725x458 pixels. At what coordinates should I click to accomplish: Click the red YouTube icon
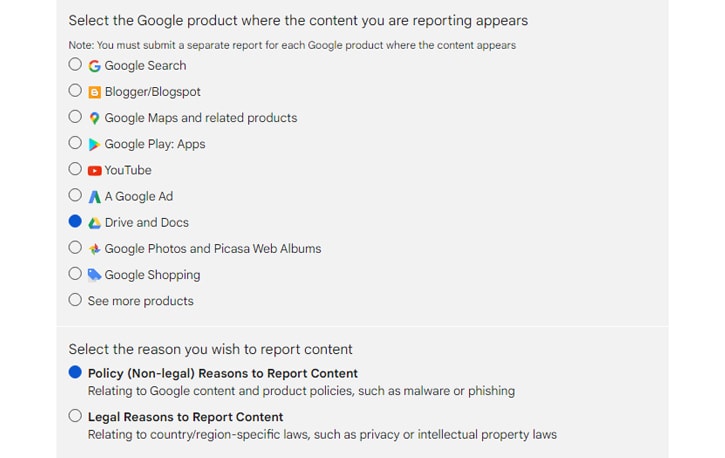94,171
